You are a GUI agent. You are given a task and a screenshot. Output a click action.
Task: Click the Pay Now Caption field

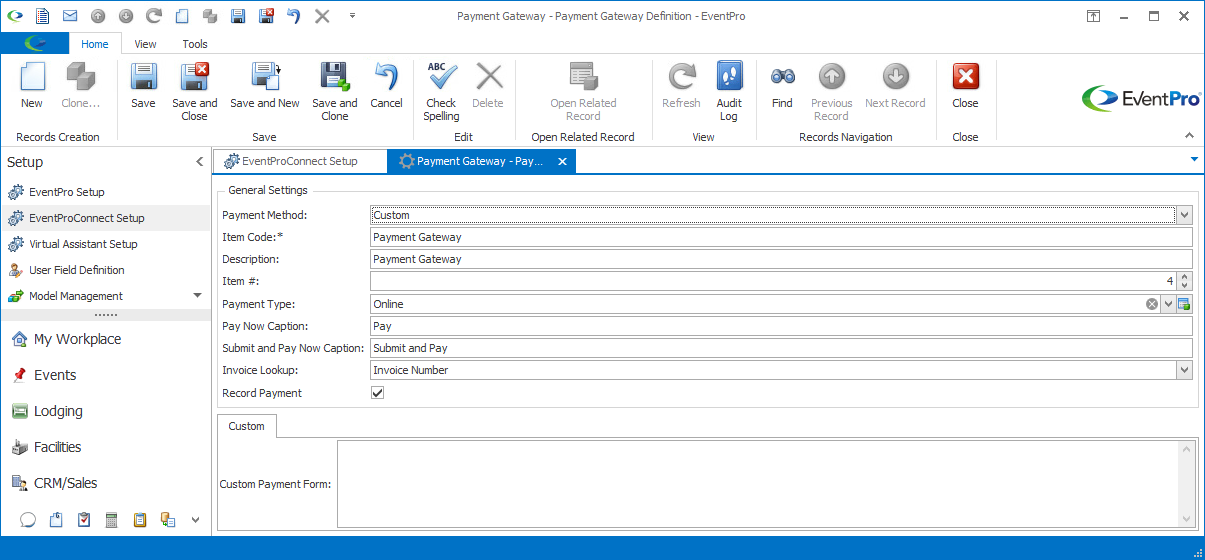click(x=781, y=326)
